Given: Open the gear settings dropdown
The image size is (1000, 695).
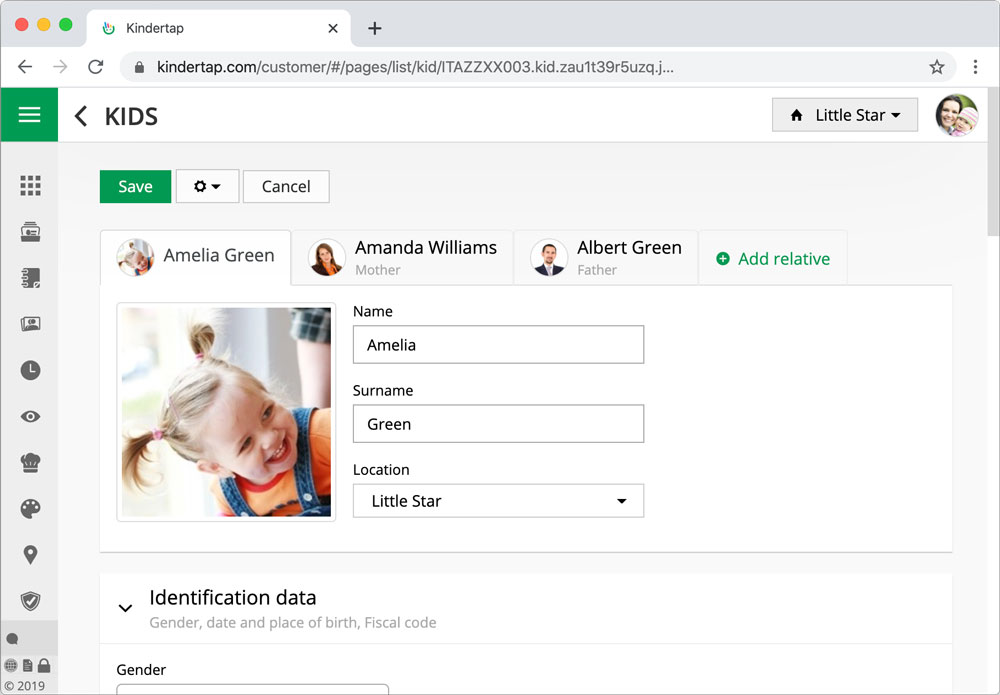Looking at the screenshot, I should point(207,187).
